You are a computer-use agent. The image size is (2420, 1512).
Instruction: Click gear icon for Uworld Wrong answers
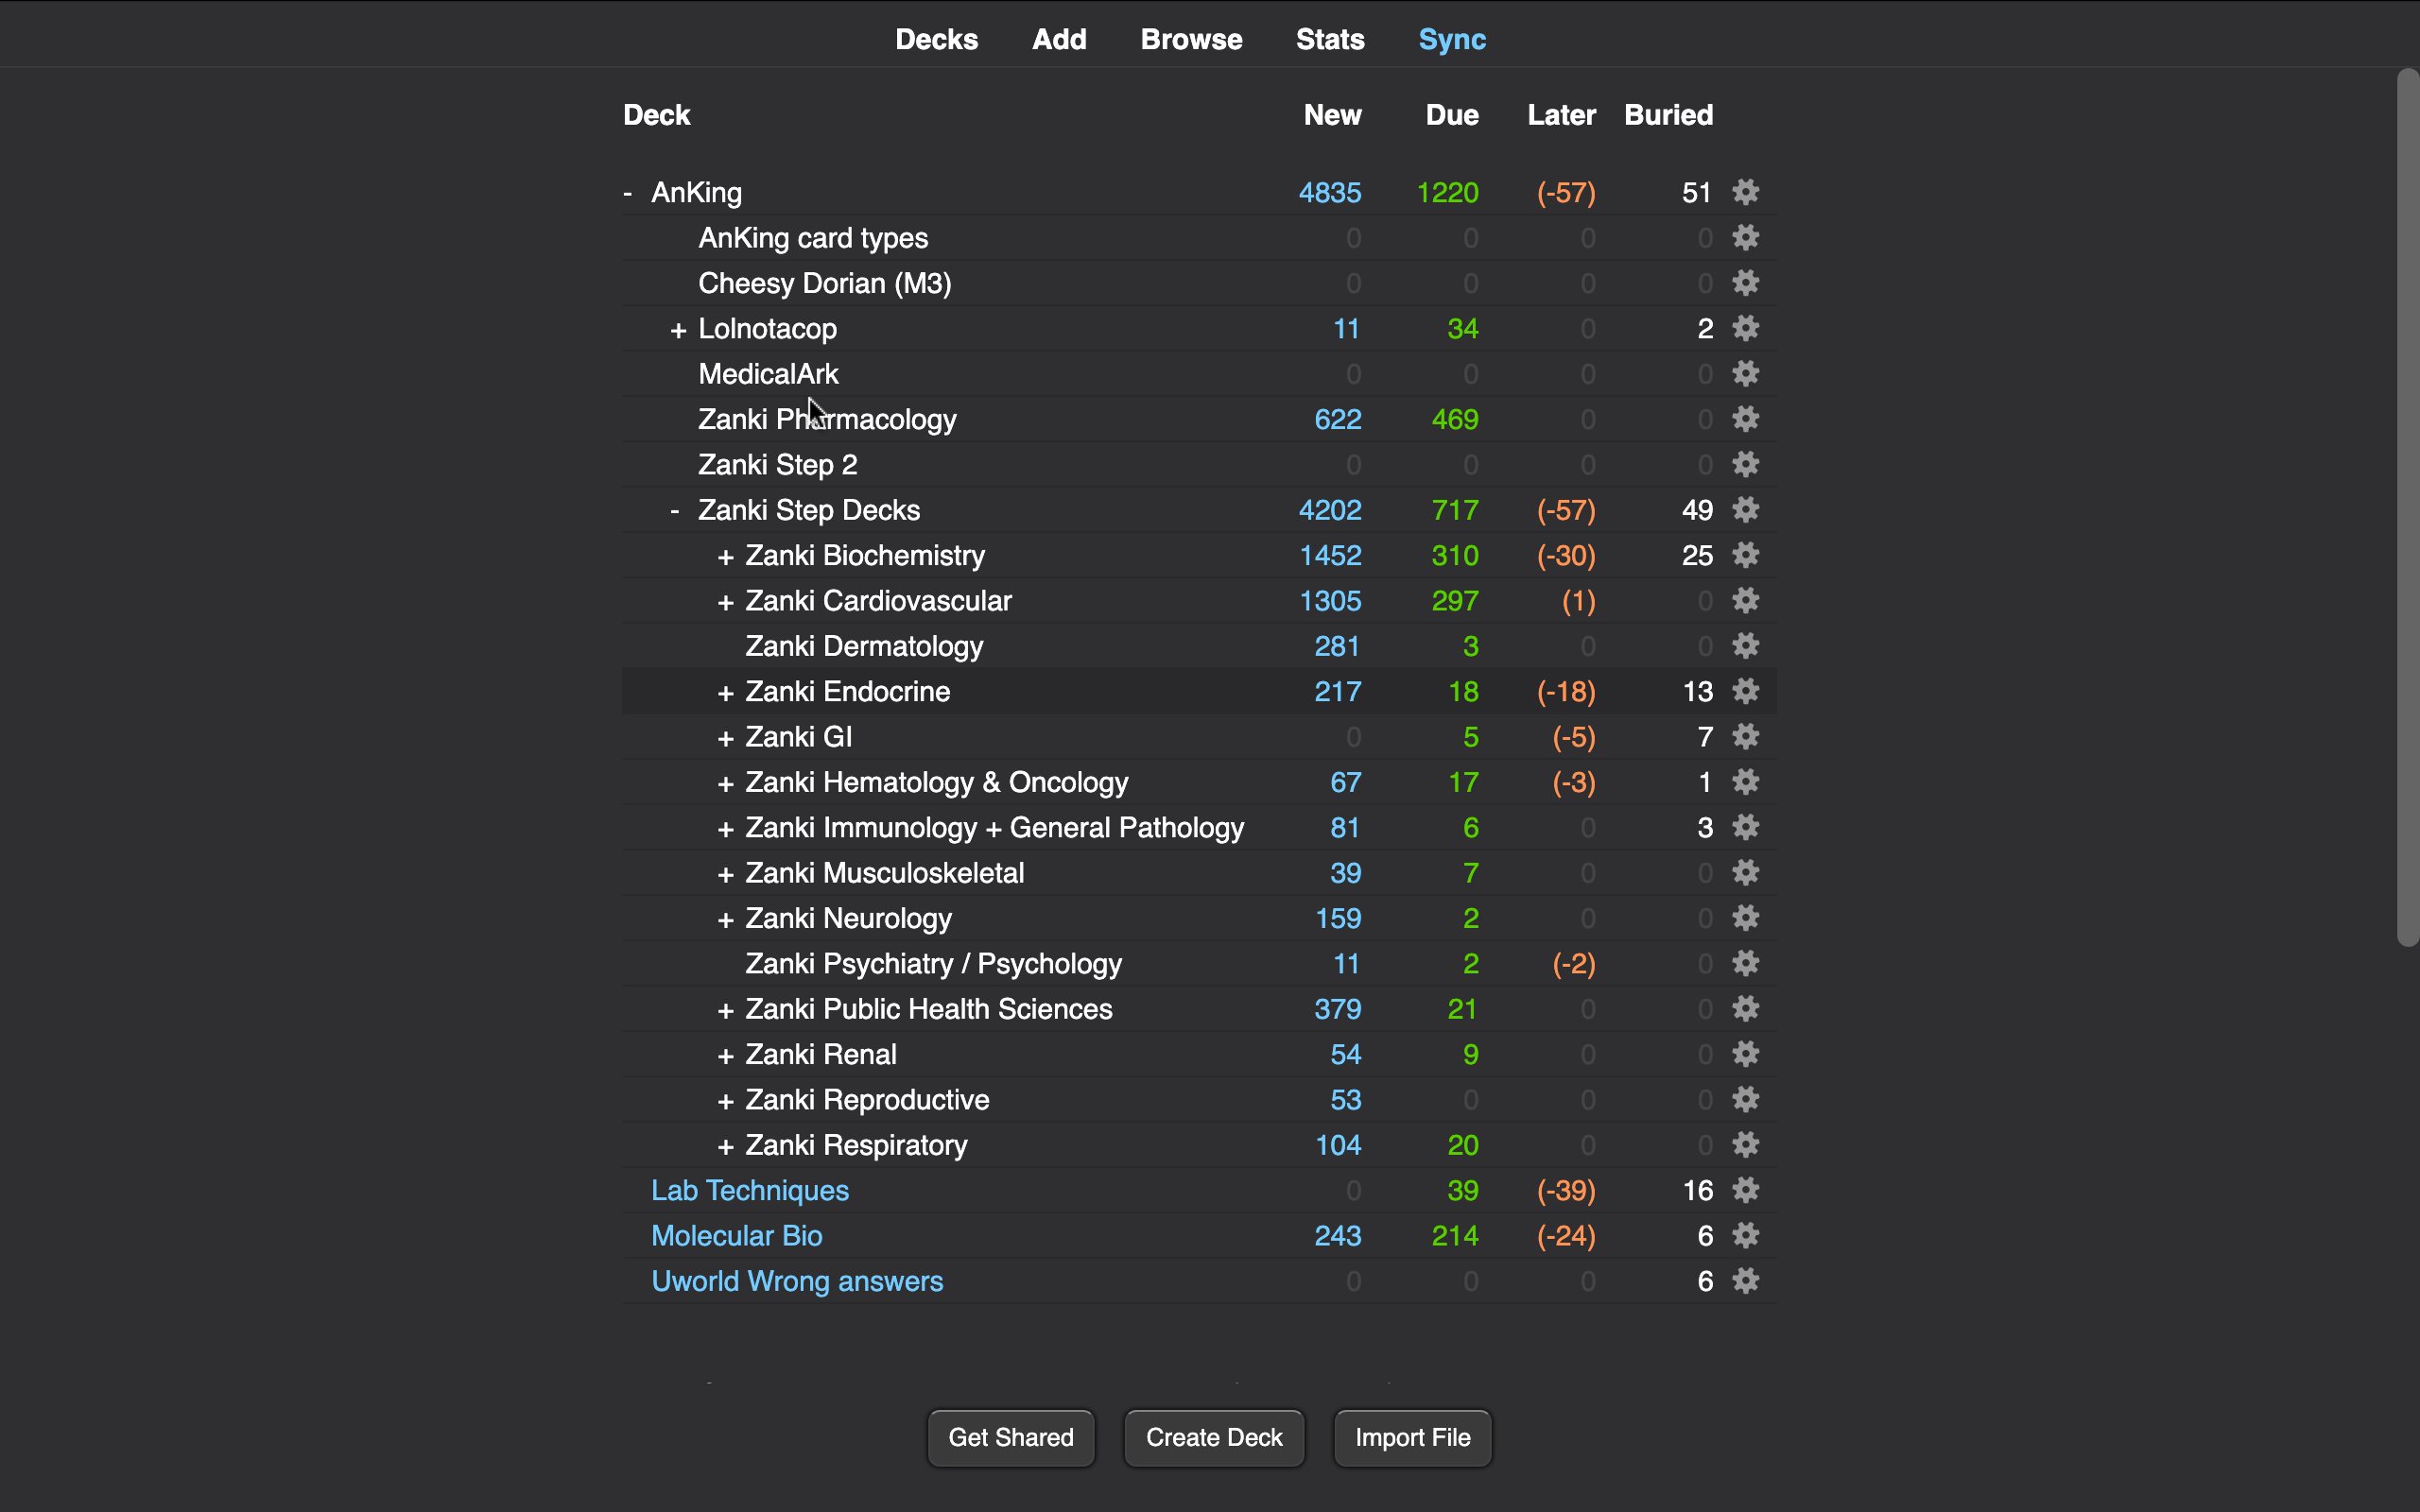coord(1745,1281)
